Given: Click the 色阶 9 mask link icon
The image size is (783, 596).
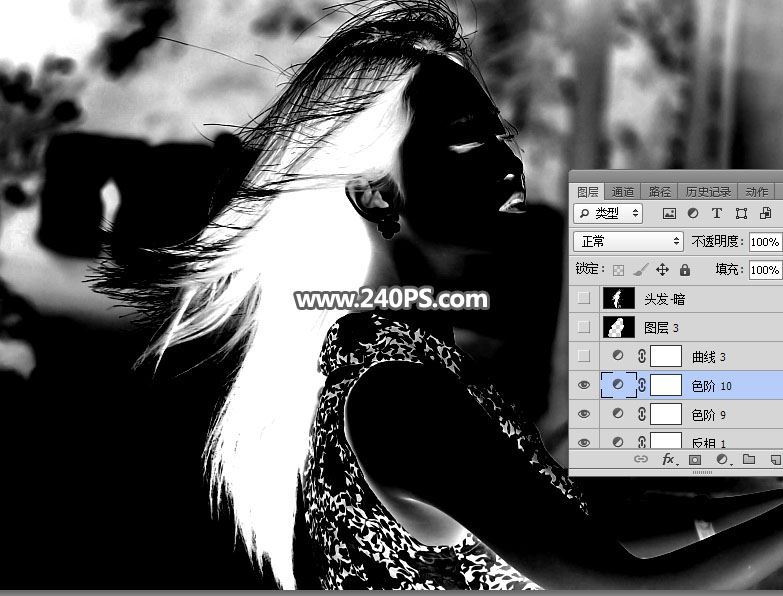Looking at the screenshot, I should [642, 414].
